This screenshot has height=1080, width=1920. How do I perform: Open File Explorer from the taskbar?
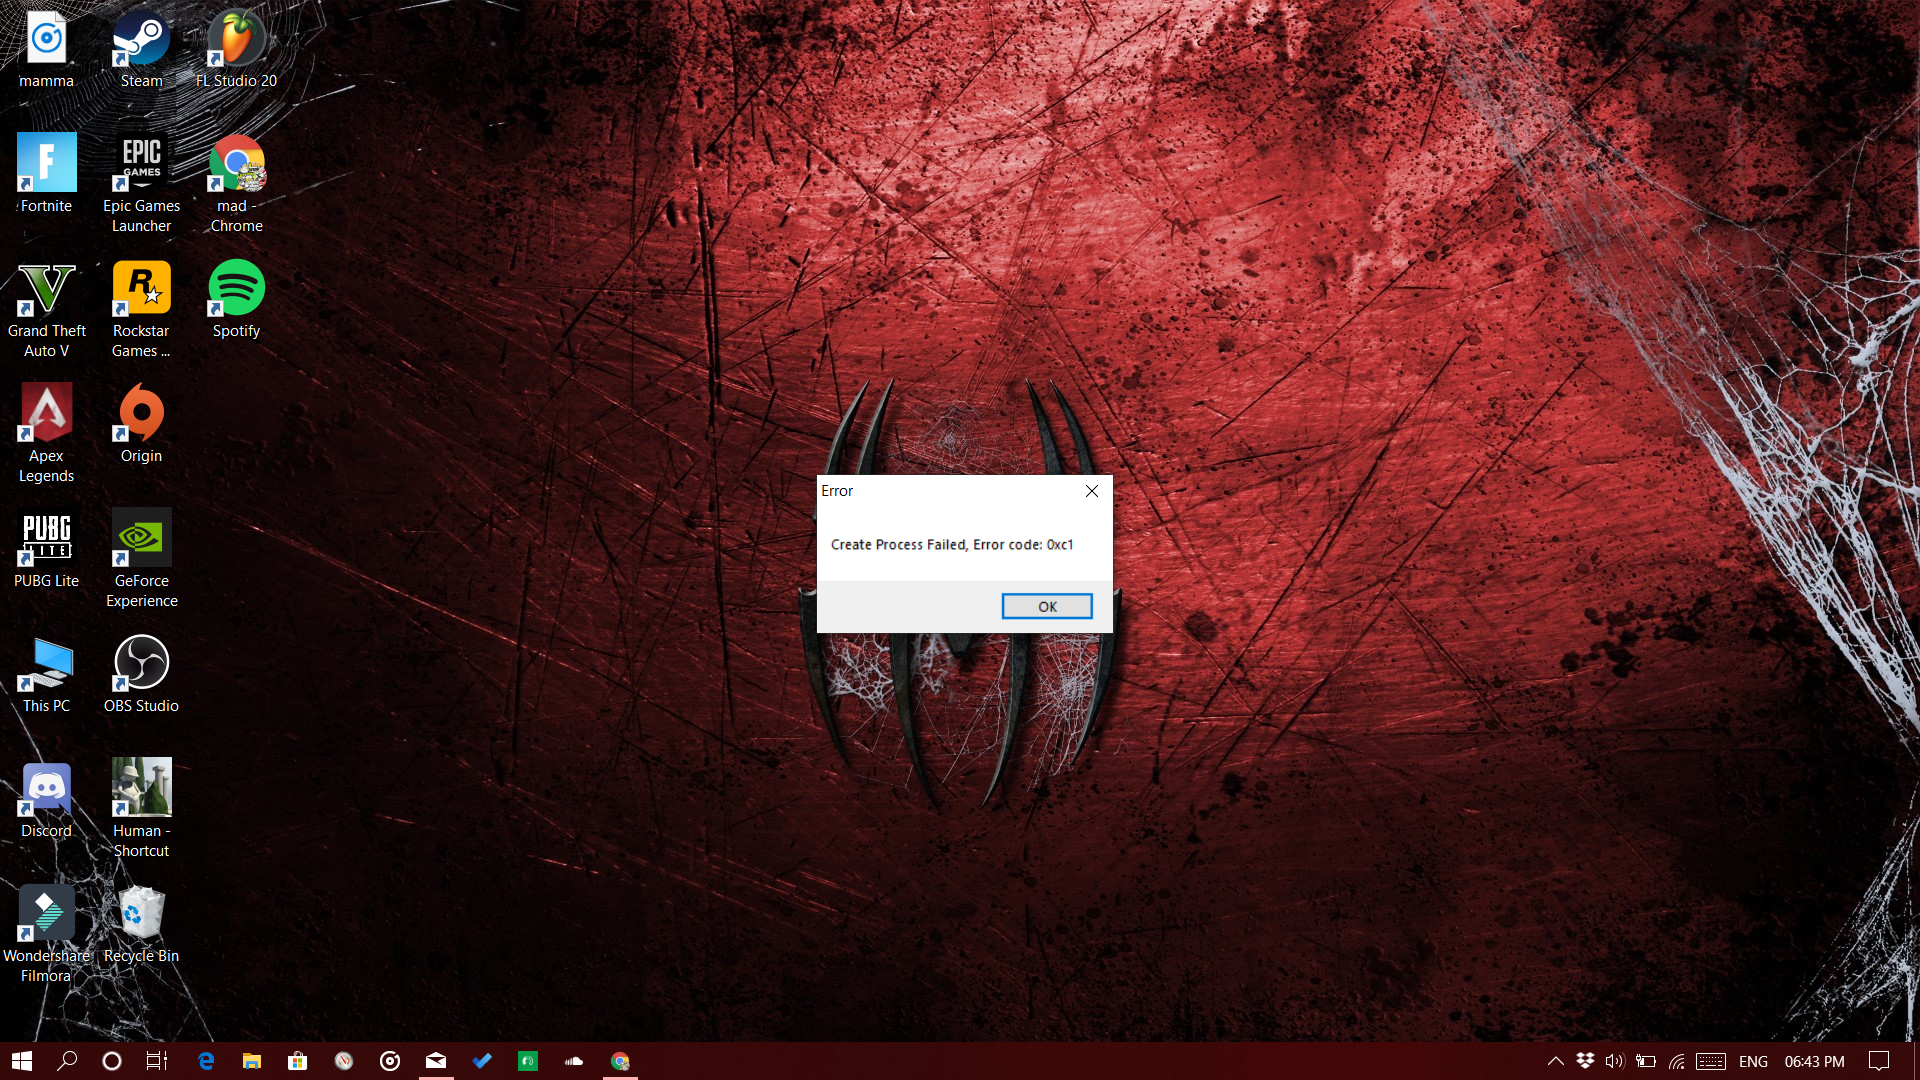[x=251, y=1061]
